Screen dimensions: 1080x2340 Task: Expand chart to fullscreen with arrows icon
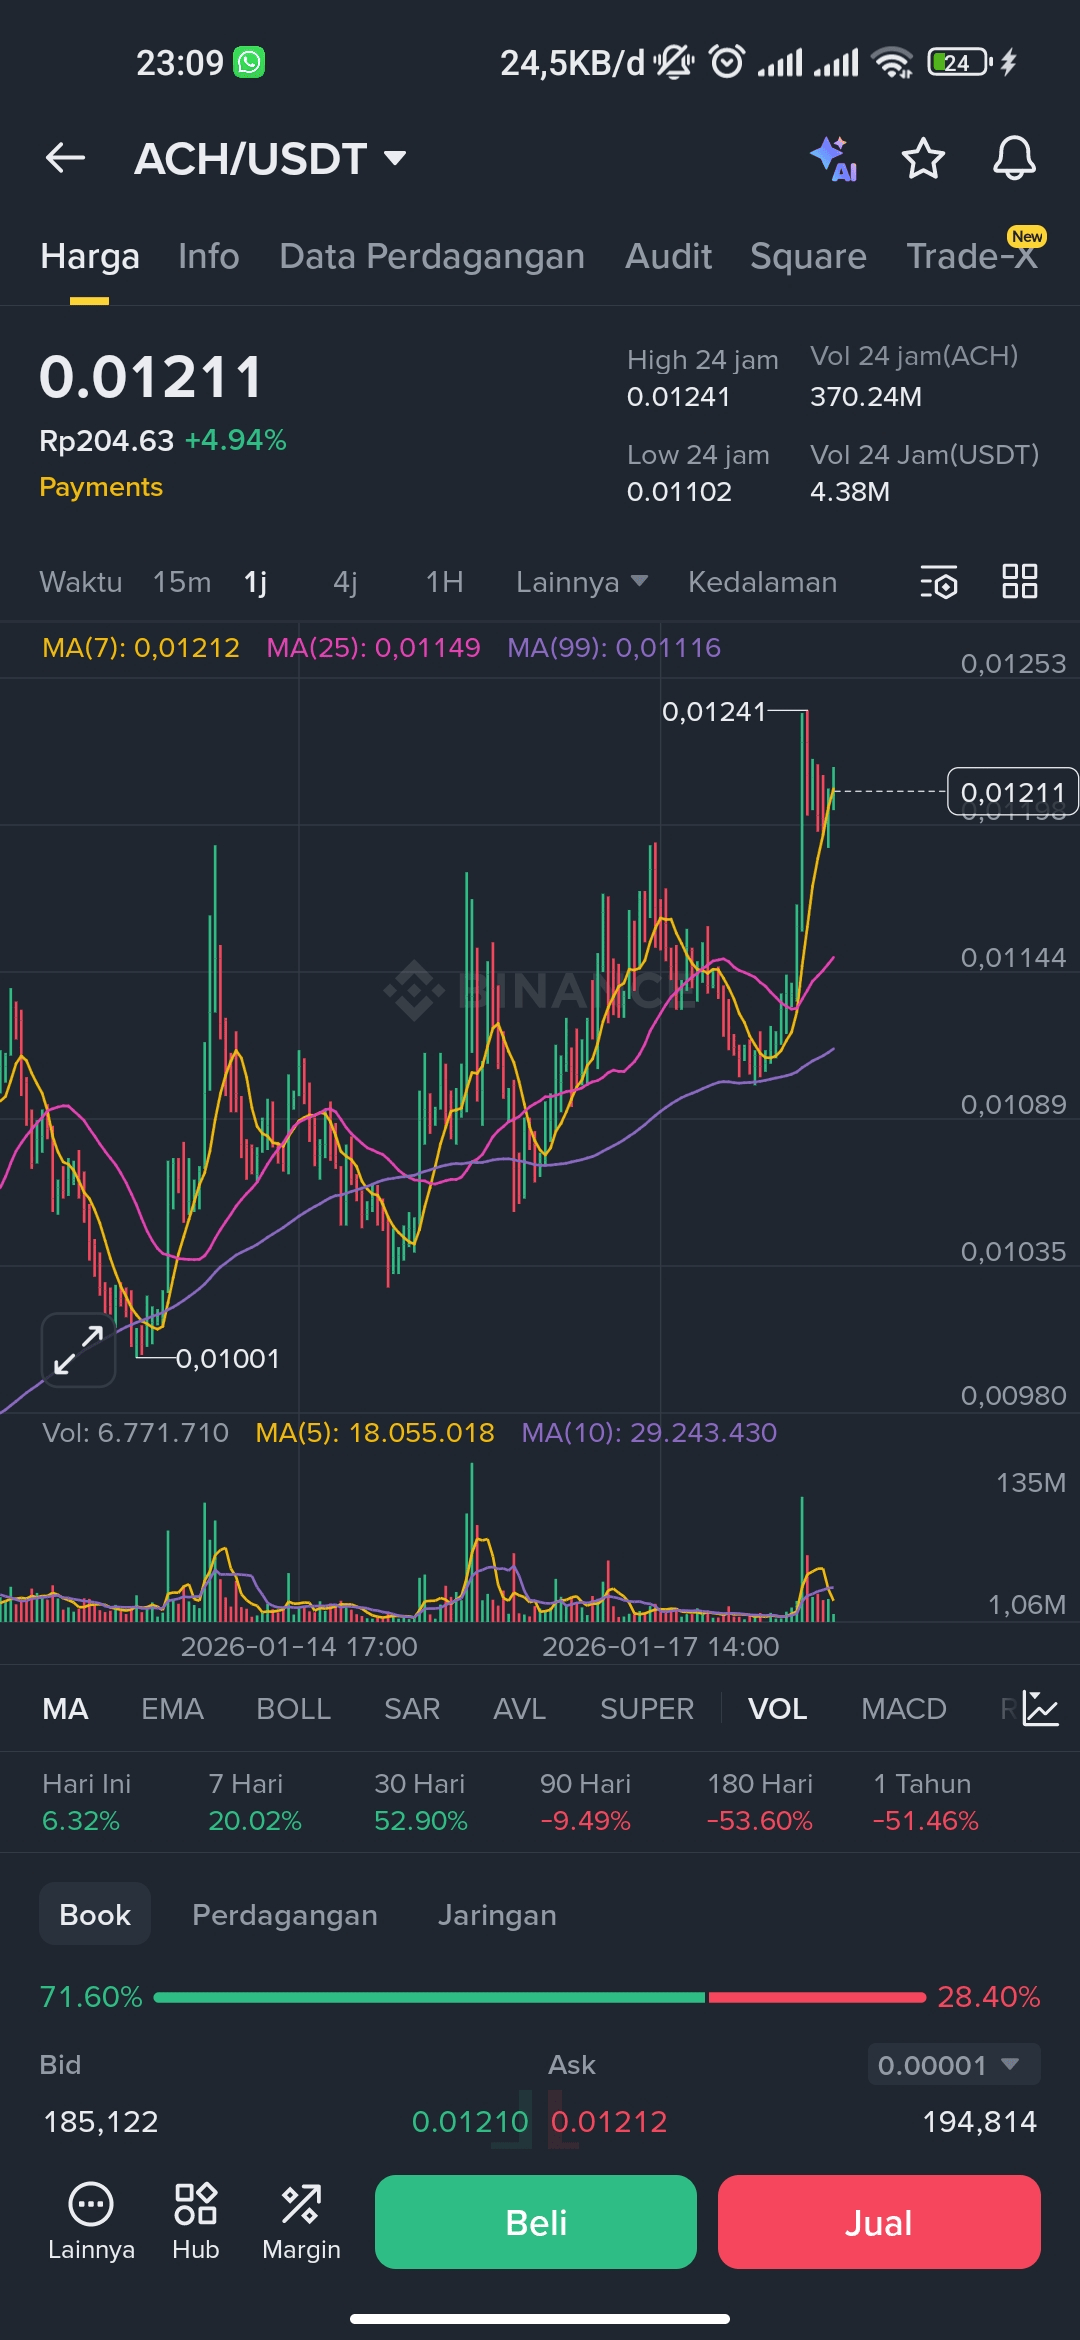tap(79, 1350)
